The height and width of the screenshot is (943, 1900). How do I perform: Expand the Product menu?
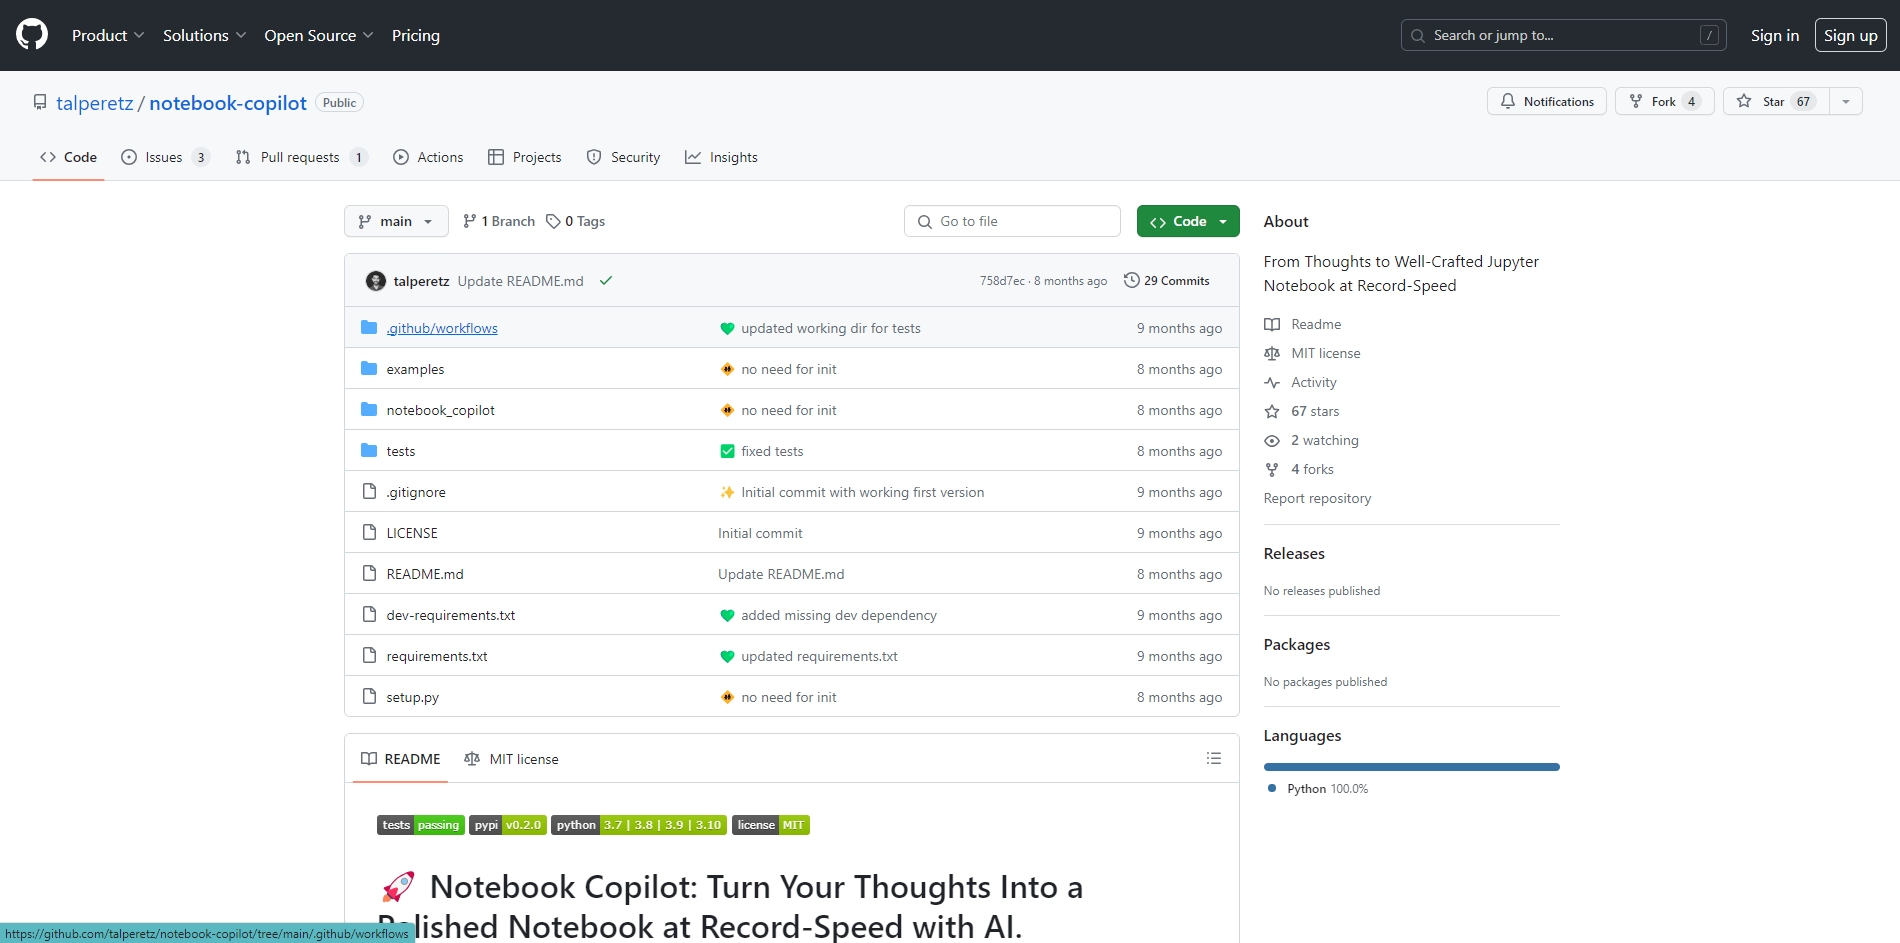108,35
